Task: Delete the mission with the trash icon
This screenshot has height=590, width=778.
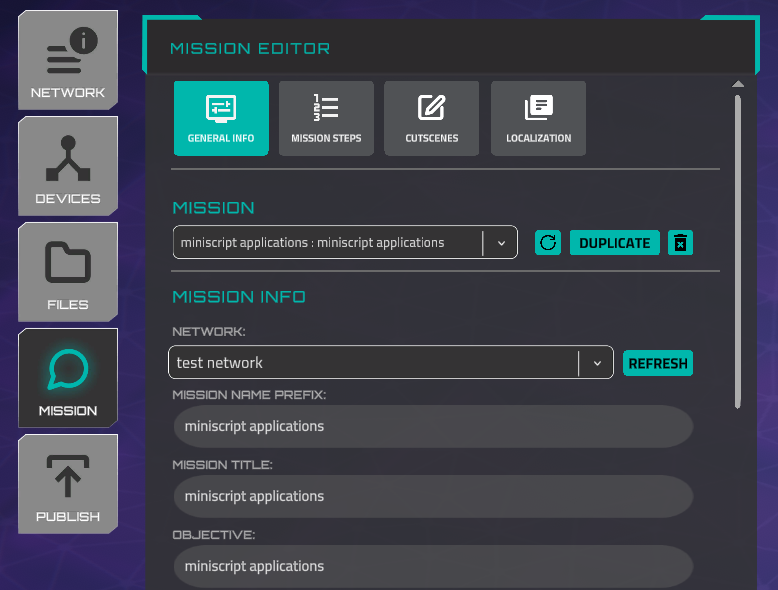Action: coord(681,243)
